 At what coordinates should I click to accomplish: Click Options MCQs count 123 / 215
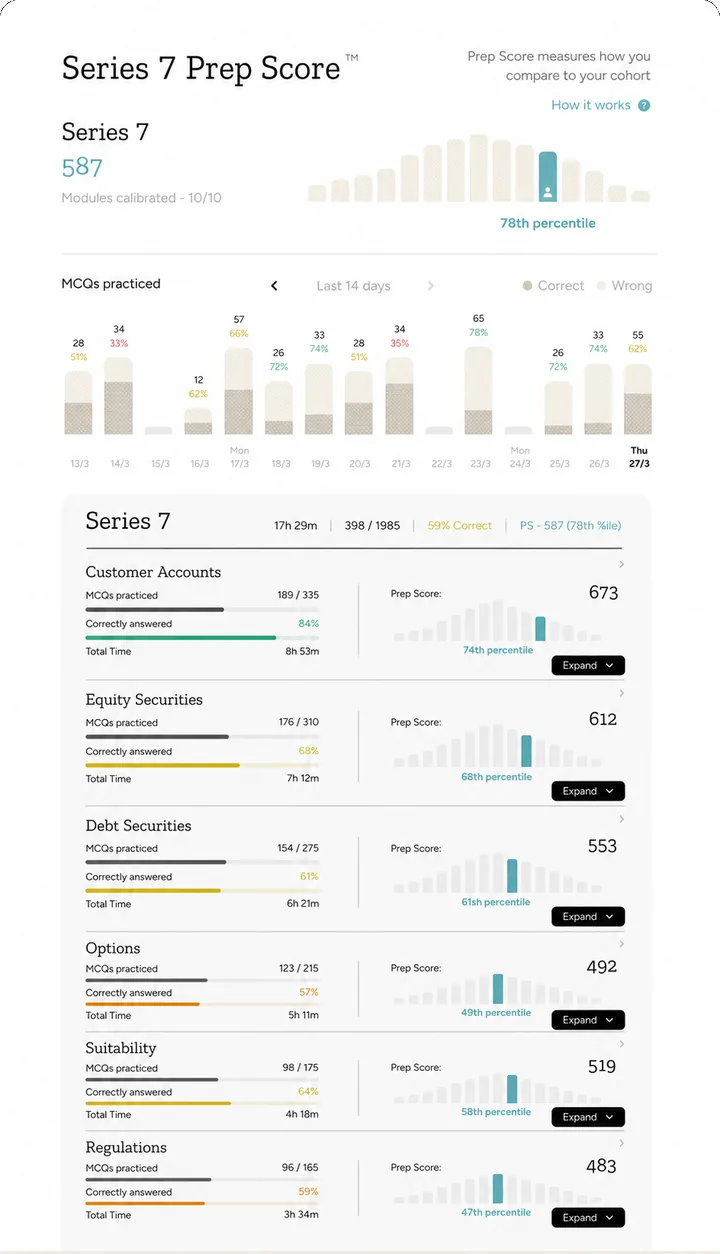click(299, 969)
